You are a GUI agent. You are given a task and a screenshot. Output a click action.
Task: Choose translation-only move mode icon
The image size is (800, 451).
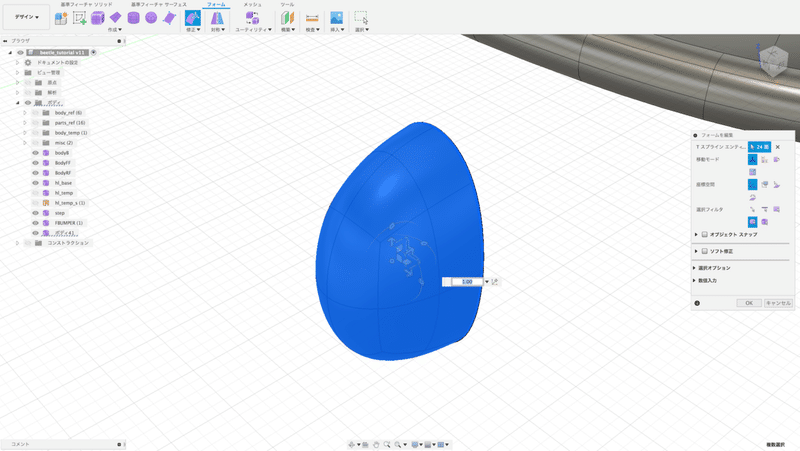tap(764, 160)
